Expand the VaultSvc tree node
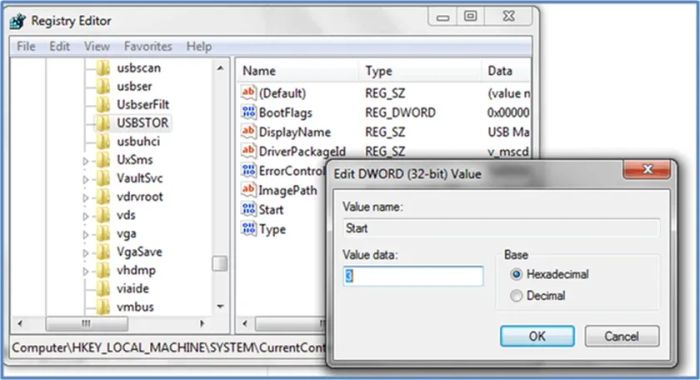Image resolution: width=700 pixels, height=380 pixels. pyautogui.click(x=86, y=179)
